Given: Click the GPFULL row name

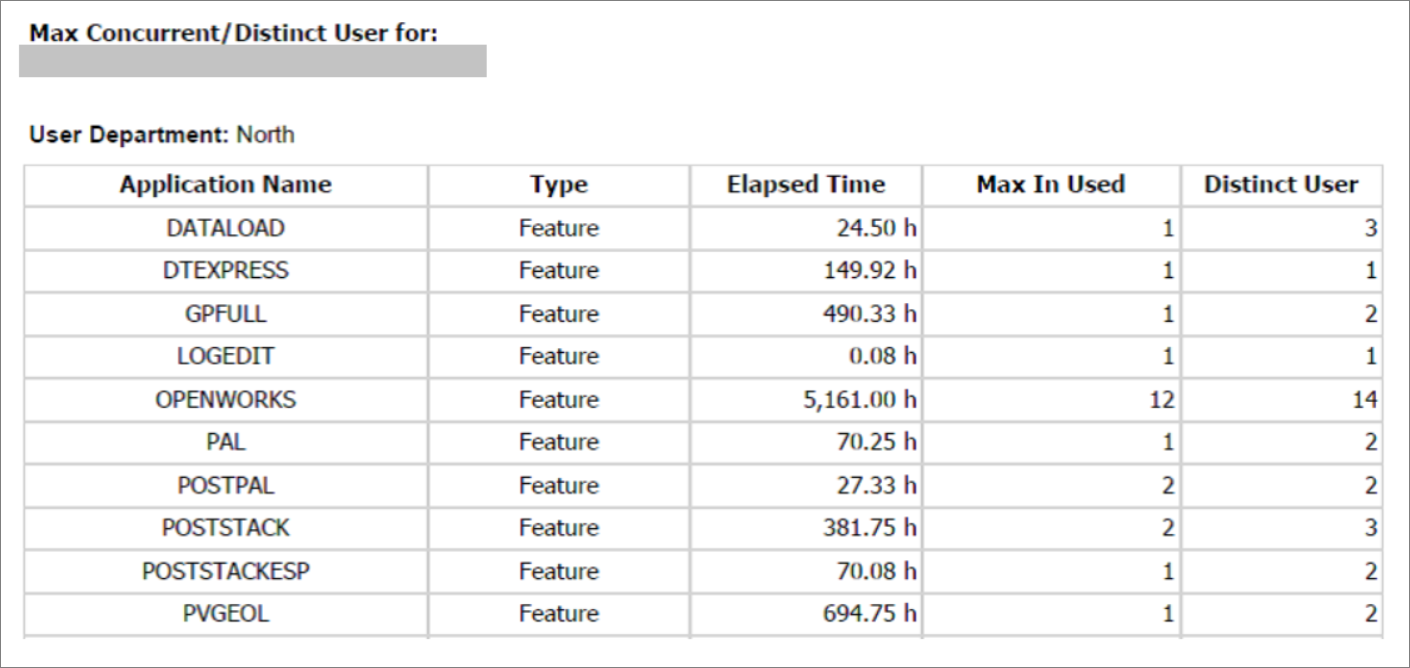Looking at the screenshot, I should (225, 314).
